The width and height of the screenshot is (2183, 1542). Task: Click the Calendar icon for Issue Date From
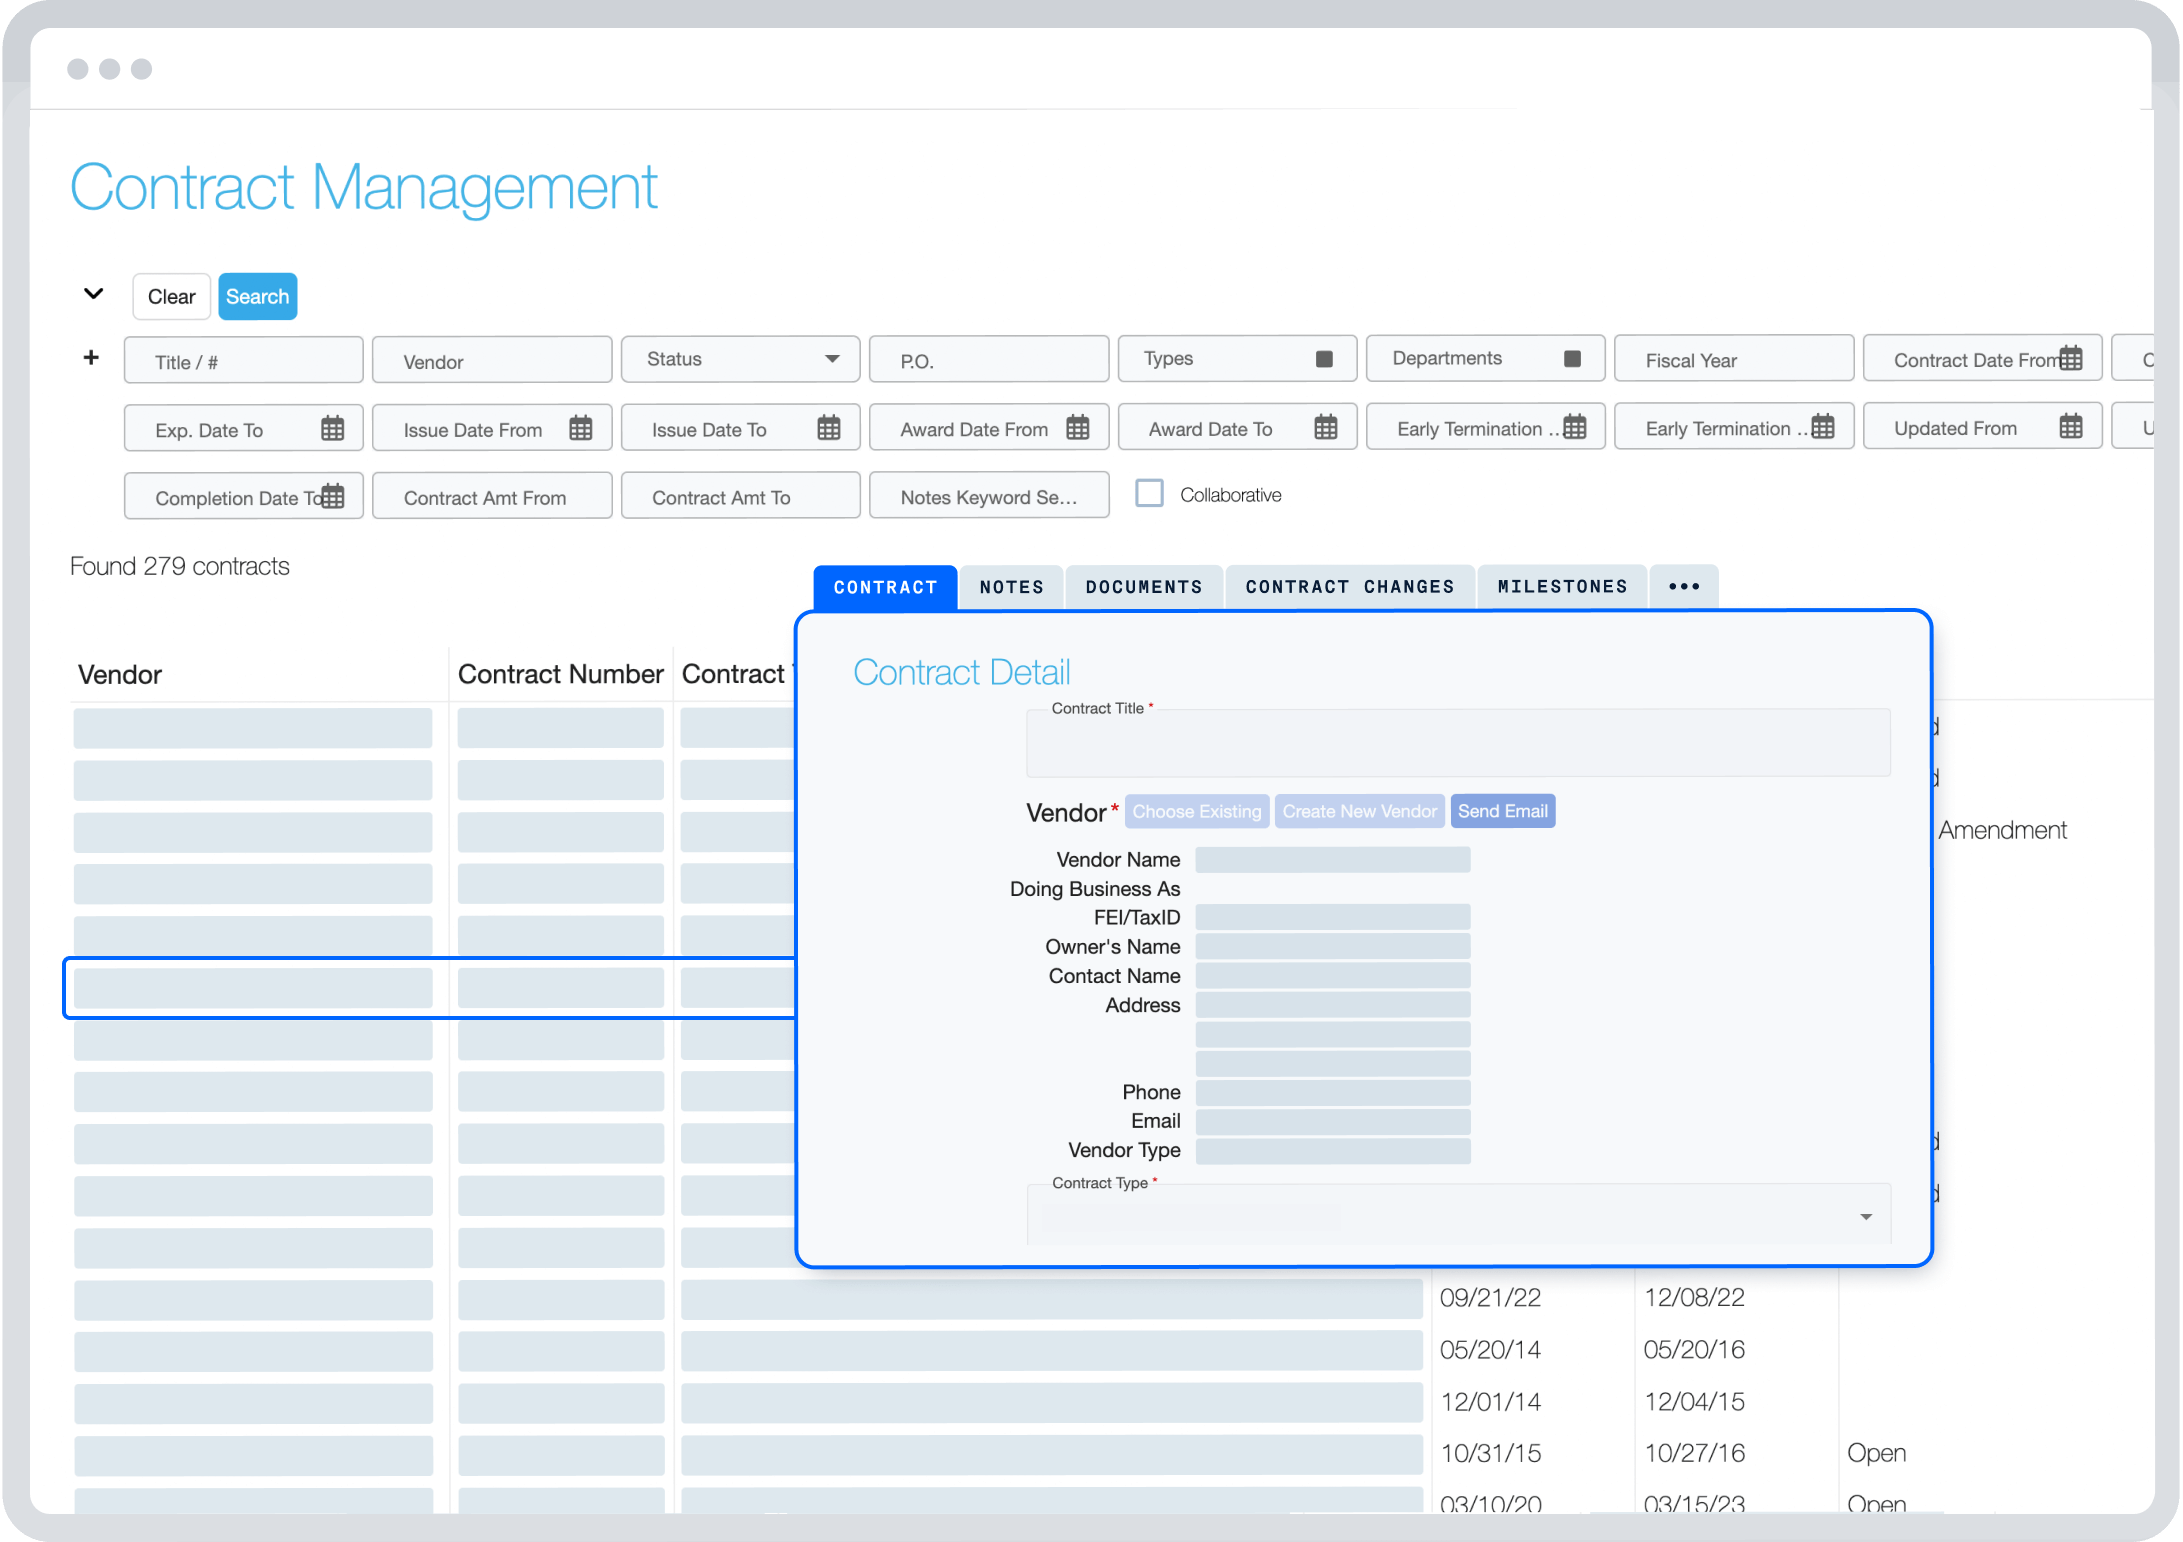point(579,429)
